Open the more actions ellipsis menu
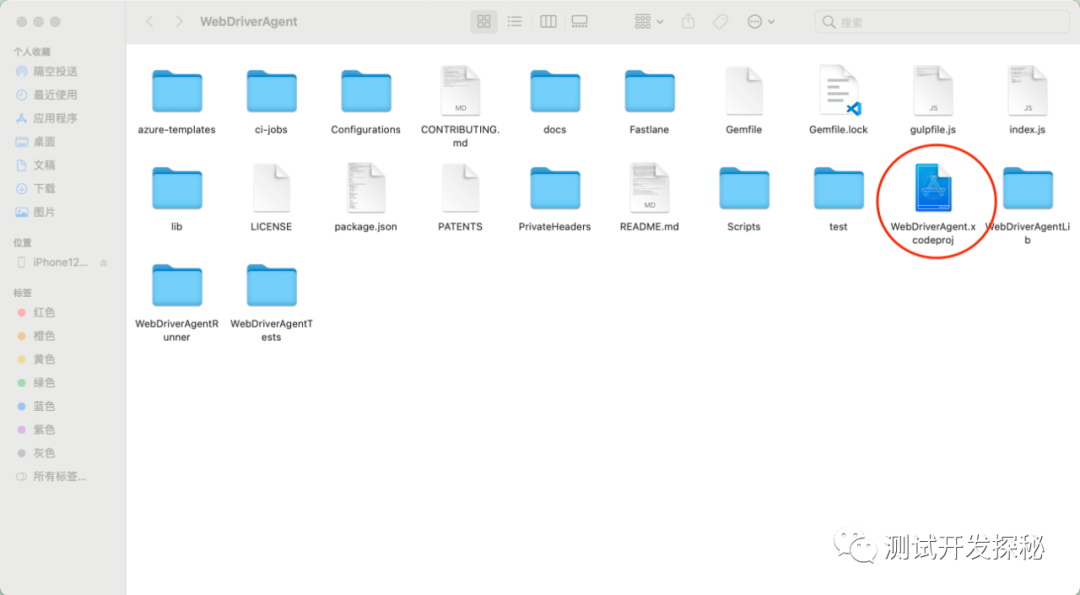 (x=761, y=22)
